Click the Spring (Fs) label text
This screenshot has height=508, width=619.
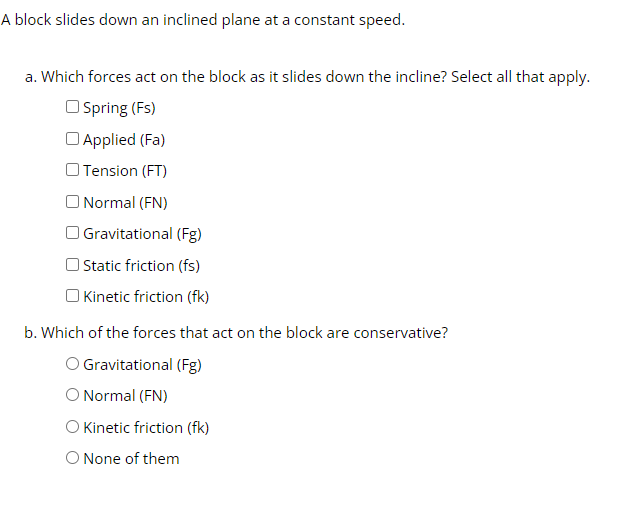(x=119, y=108)
